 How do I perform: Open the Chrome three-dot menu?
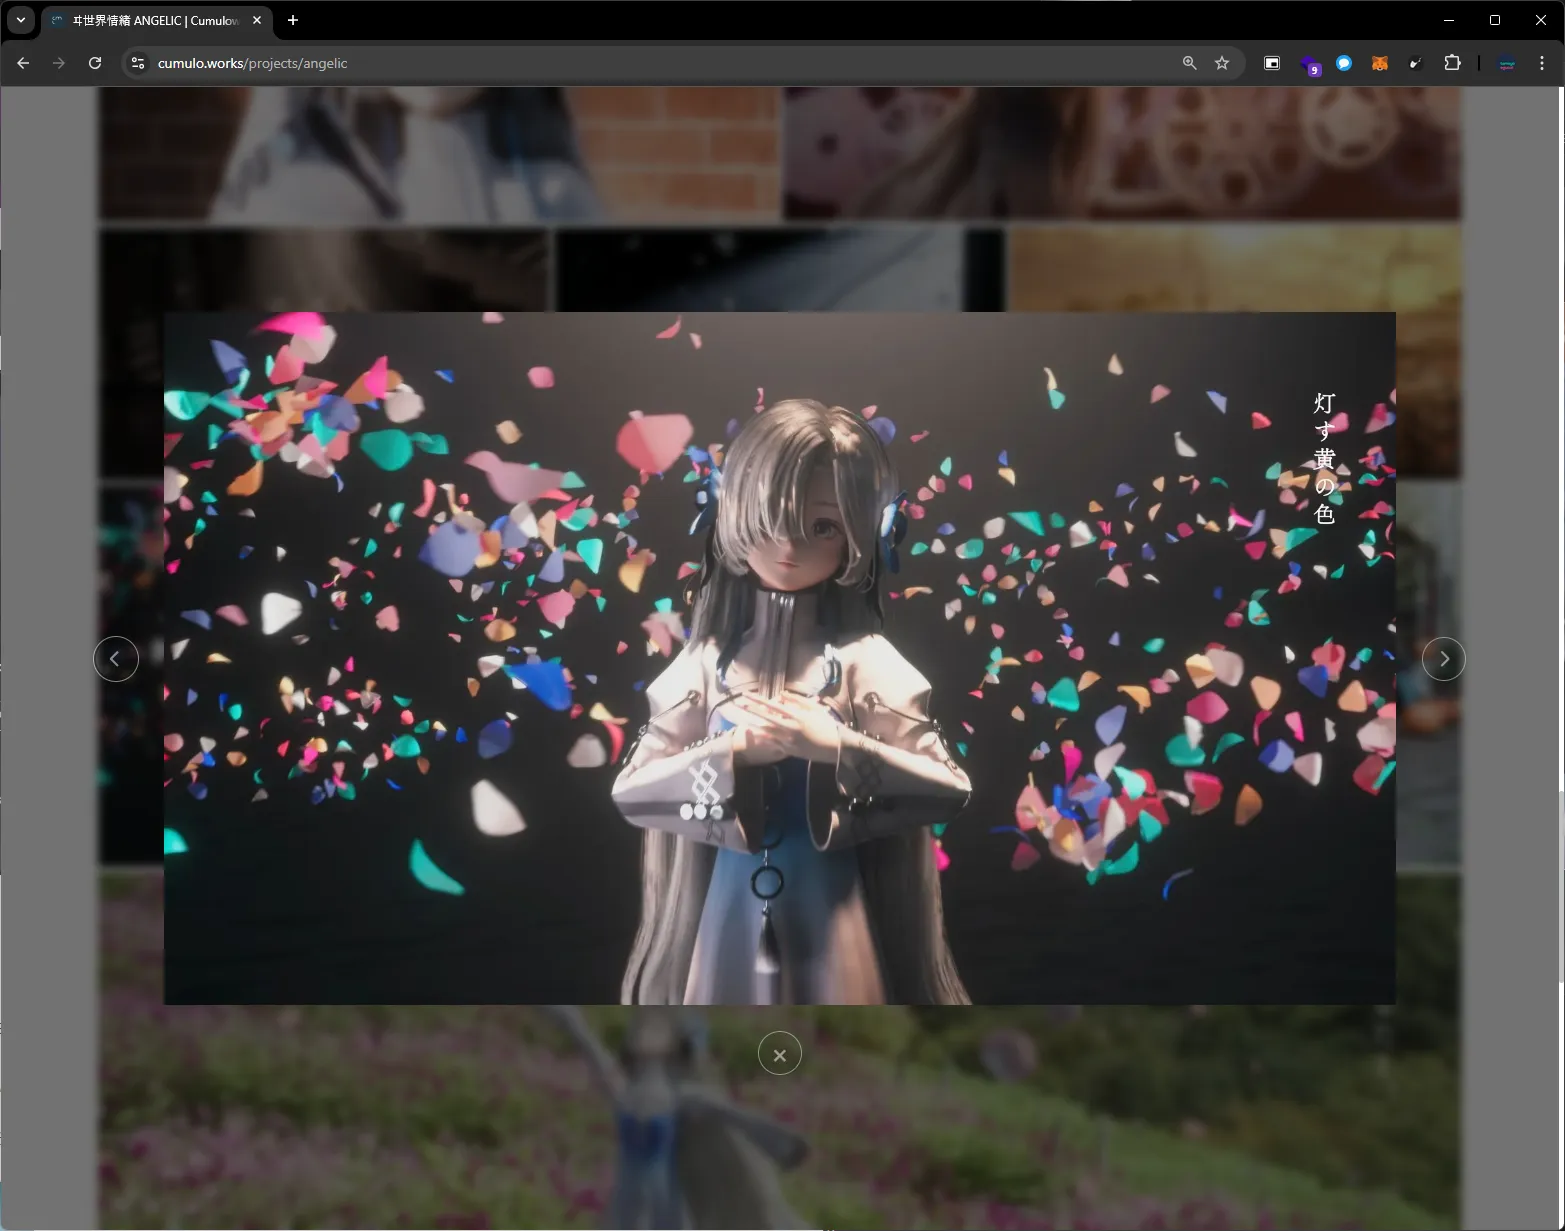[x=1542, y=63]
